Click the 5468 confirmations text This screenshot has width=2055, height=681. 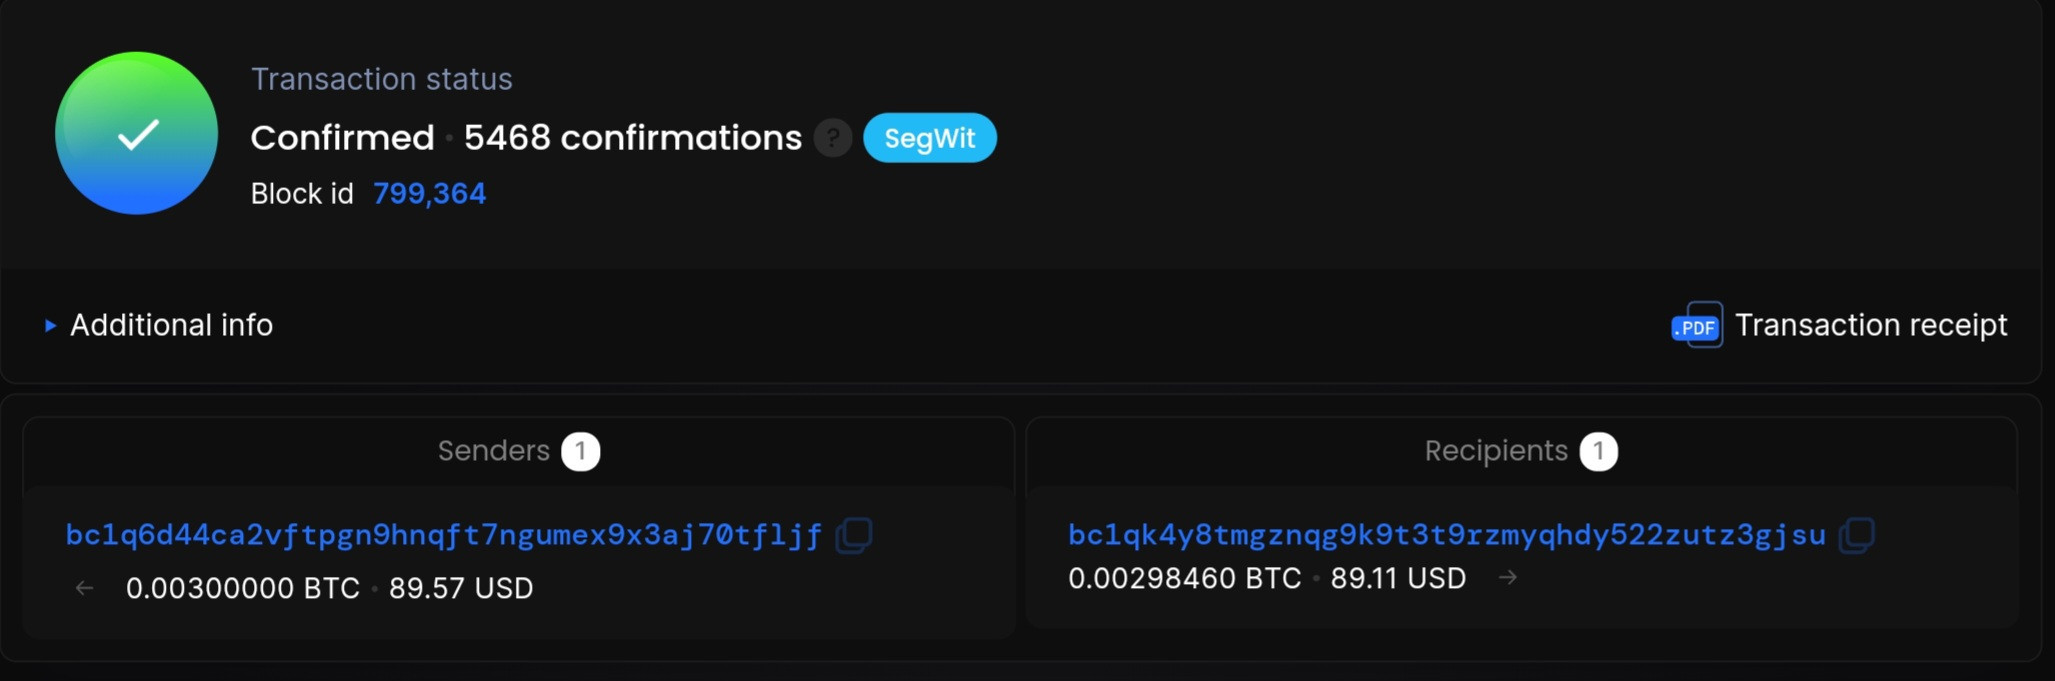click(633, 138)
